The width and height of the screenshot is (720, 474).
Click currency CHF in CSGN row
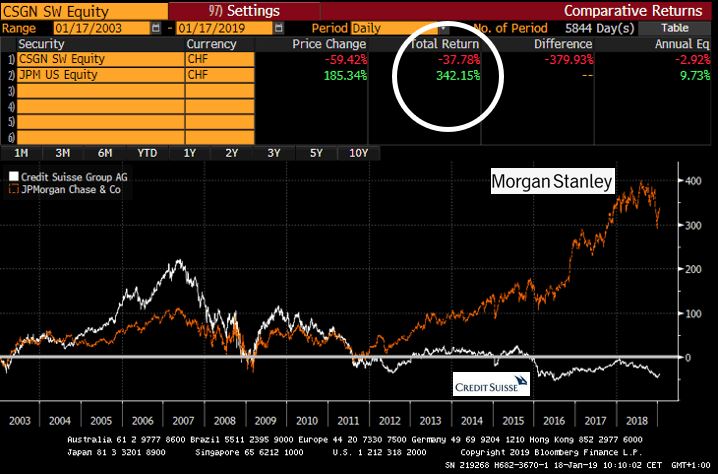[220, 59]
